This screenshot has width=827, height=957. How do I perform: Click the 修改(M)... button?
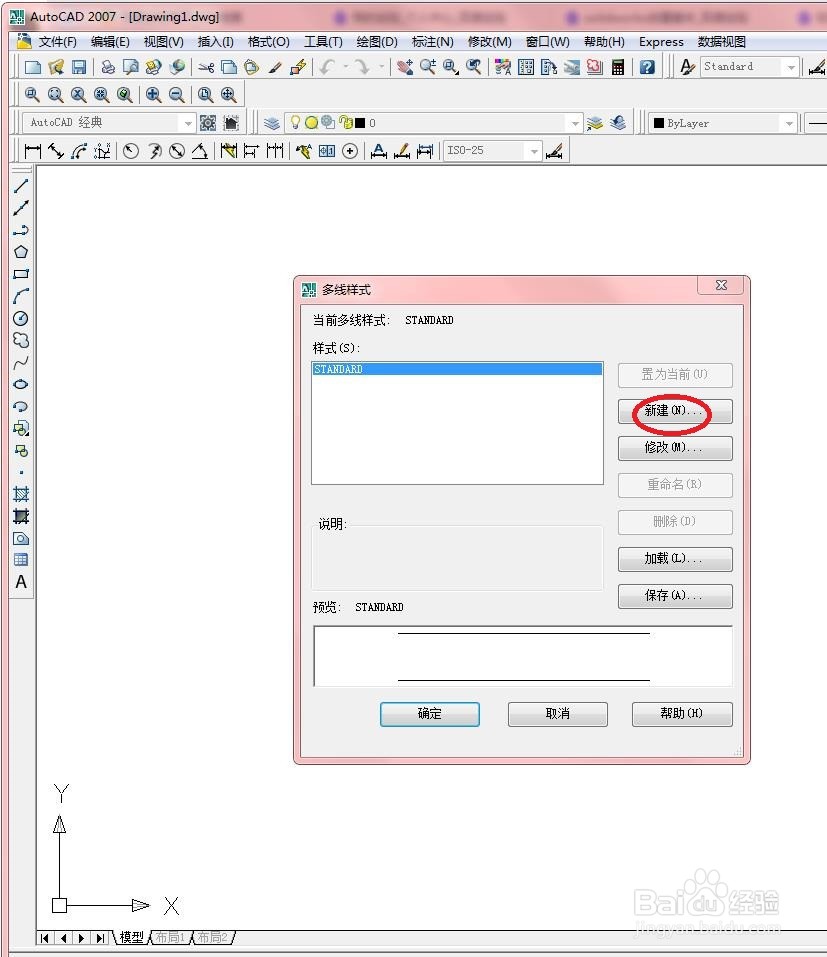674,448
